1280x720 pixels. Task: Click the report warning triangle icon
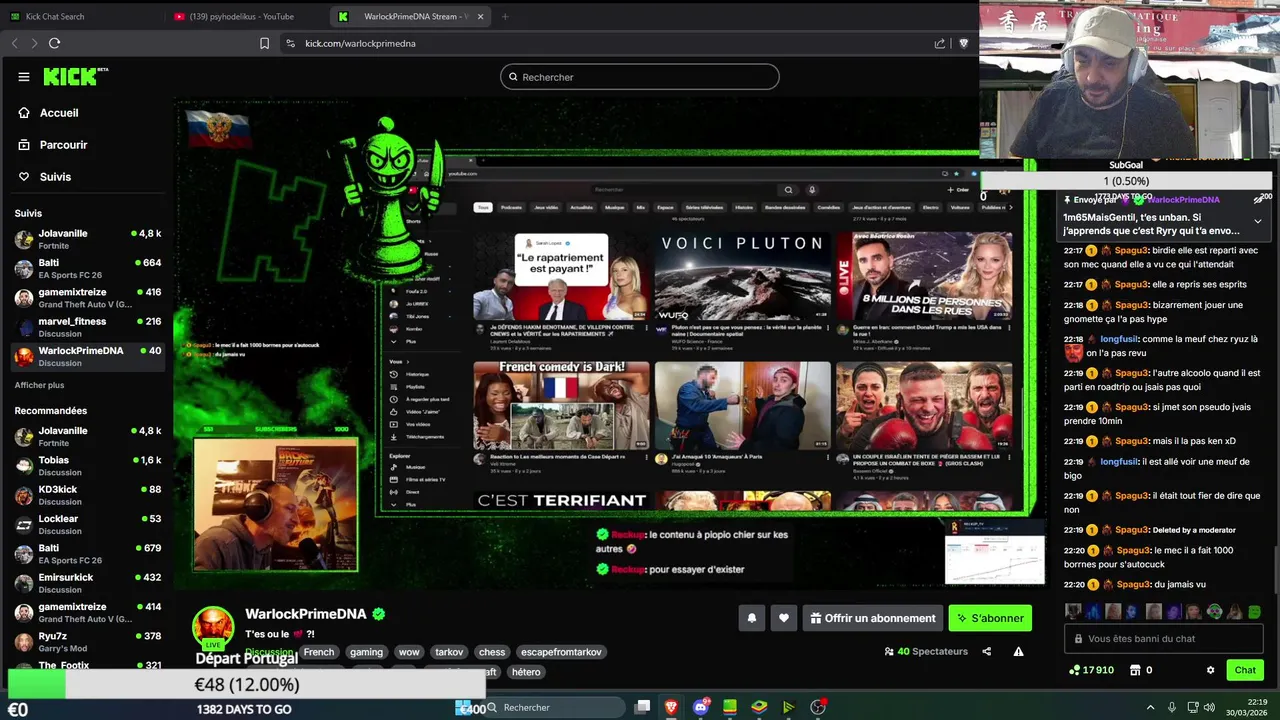coord(1018,651)
